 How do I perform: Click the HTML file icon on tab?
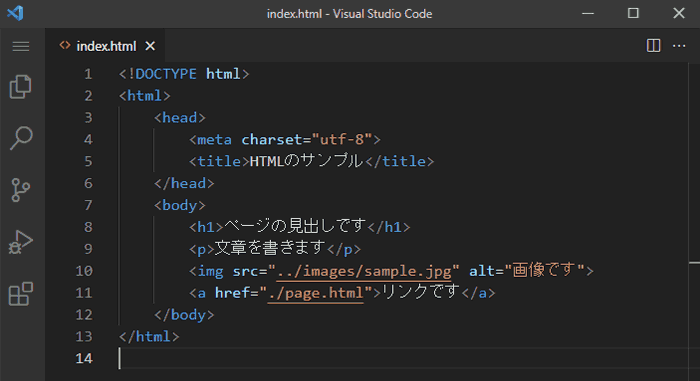point(65,45)
